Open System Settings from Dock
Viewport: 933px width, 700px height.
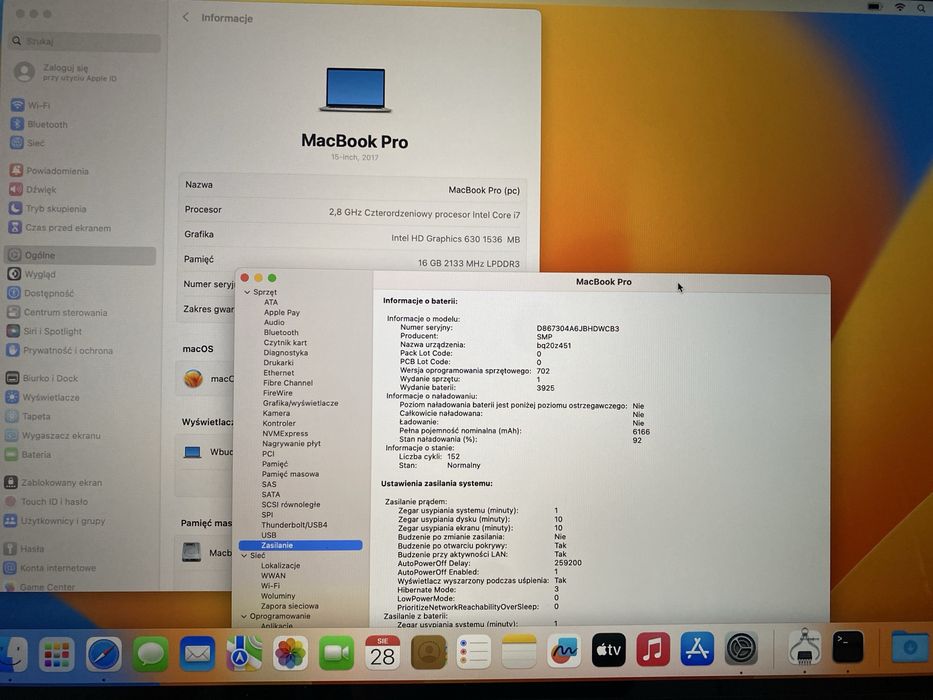[741, 648]
